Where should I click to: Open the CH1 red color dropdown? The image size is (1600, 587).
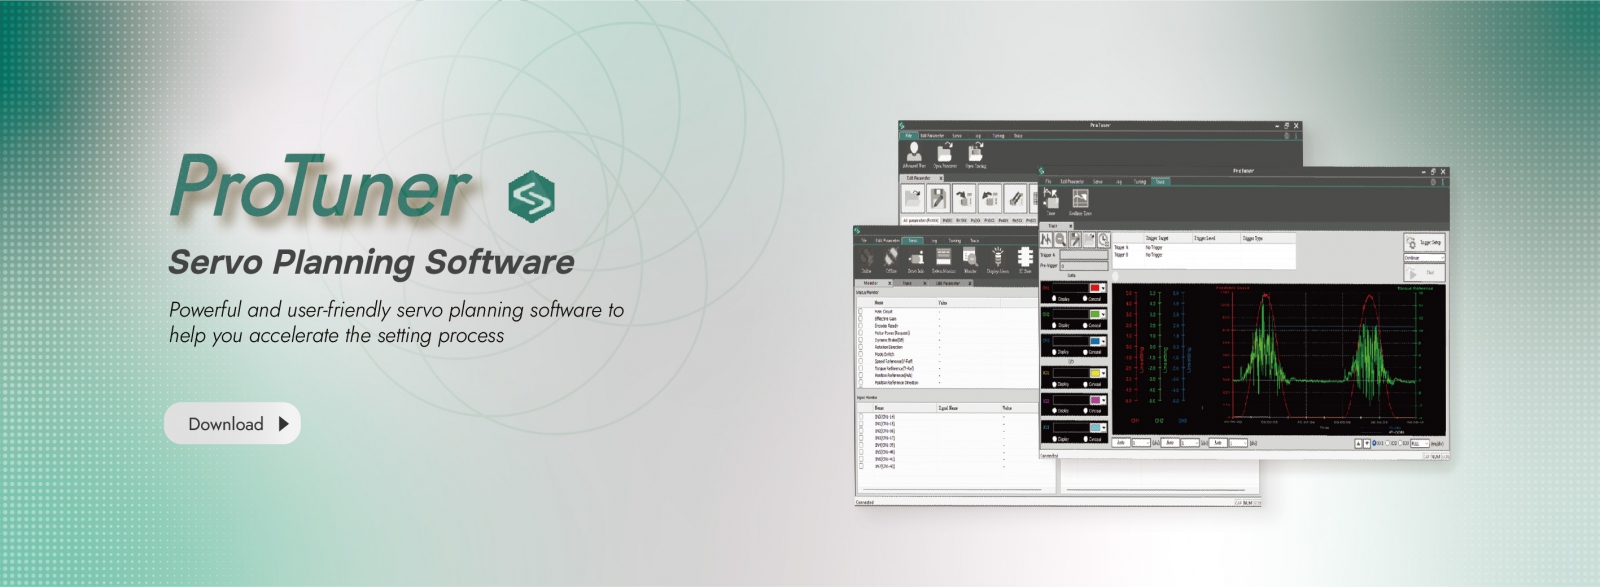tap(1099, 288)
